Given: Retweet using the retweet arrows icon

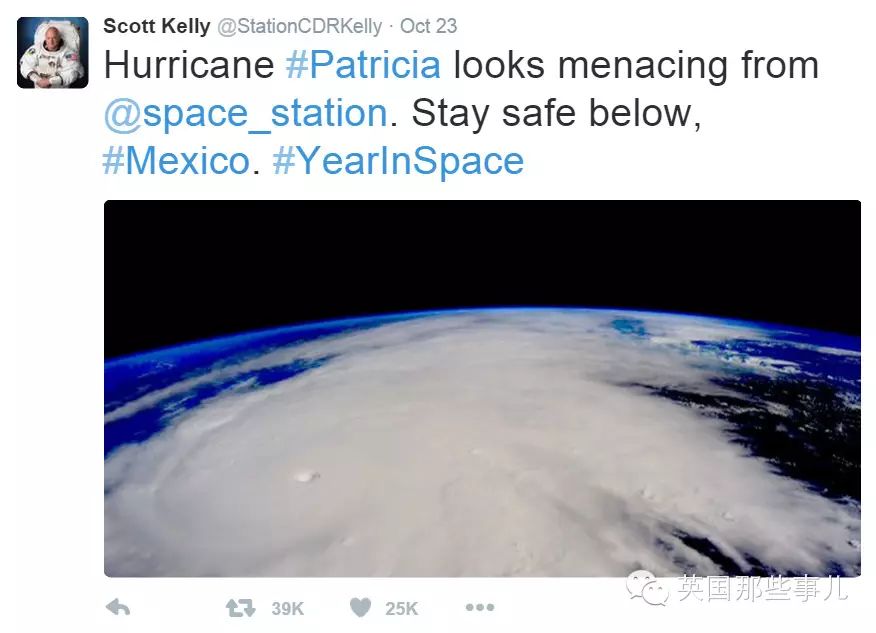Looking at the screenshot, I should [240, 608].
